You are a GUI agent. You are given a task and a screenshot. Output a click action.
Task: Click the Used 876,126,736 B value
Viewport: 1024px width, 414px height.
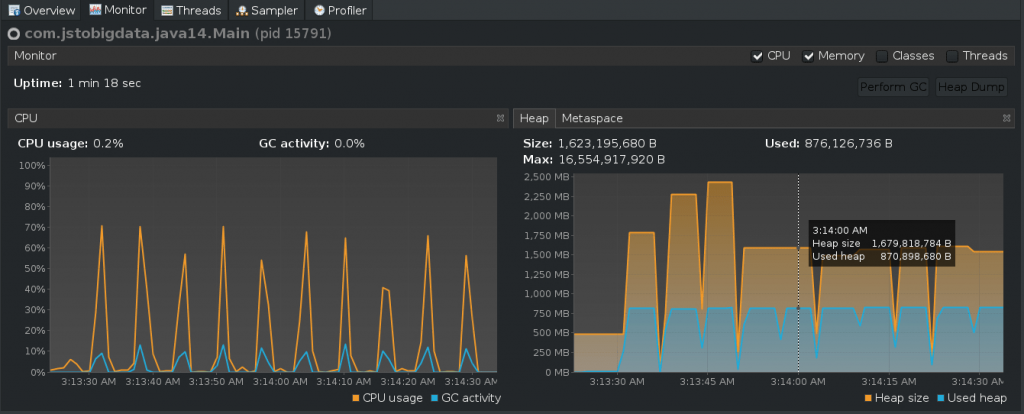(848, 144)
